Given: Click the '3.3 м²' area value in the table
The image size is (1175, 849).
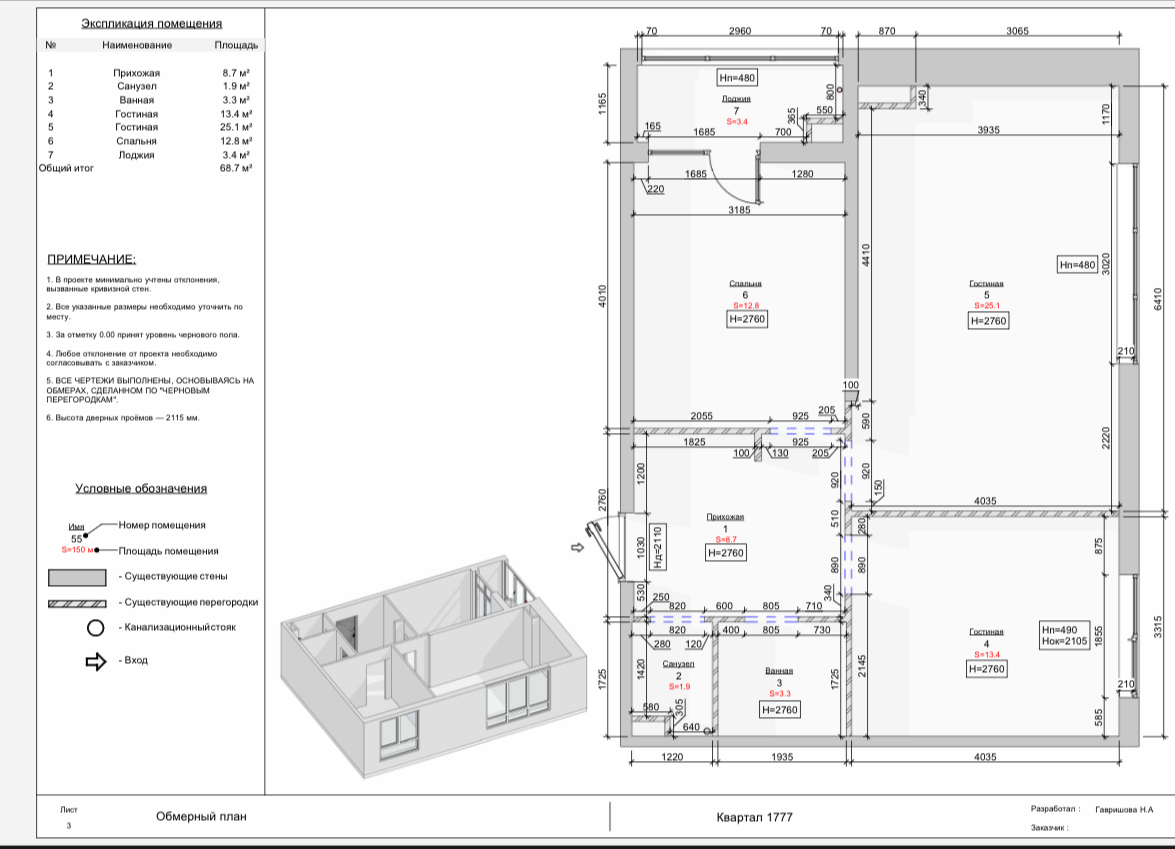Looking at the screenshot, I should point(236,100).
